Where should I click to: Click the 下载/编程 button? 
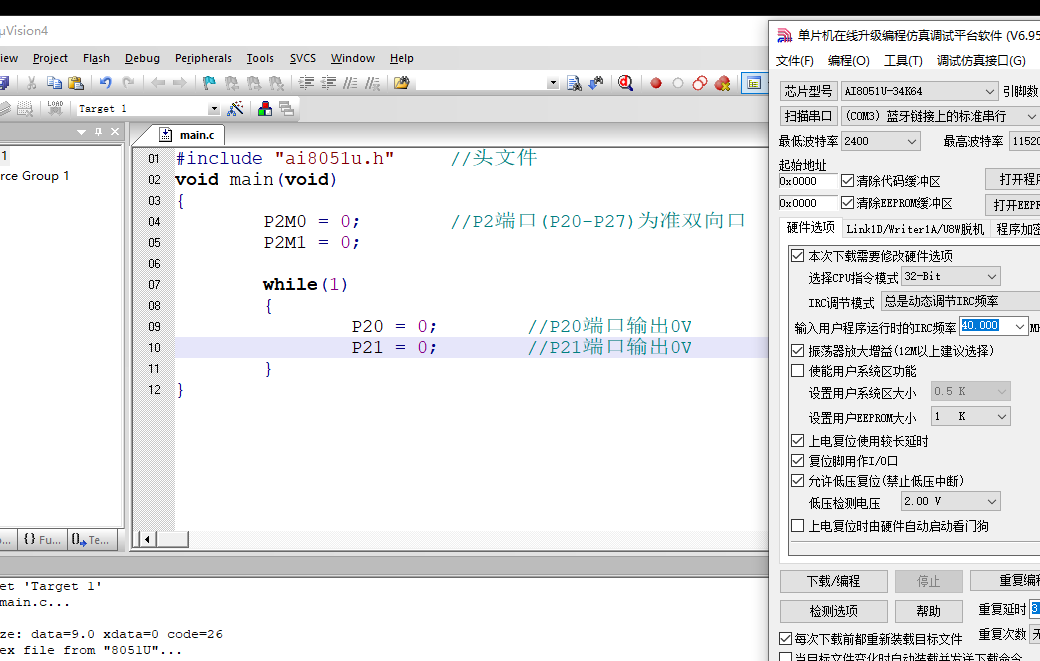point(833,581)
